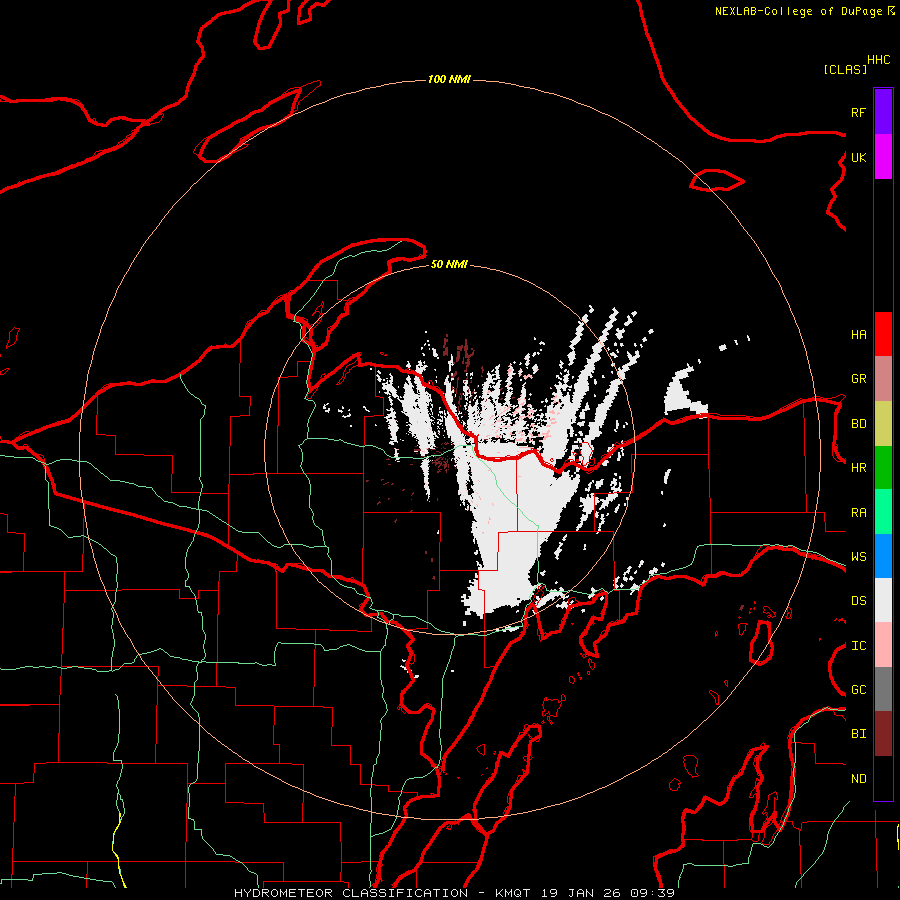900x900 pixels.
Task: Click the UK magenta legend swatch
Action: point(883,157)
